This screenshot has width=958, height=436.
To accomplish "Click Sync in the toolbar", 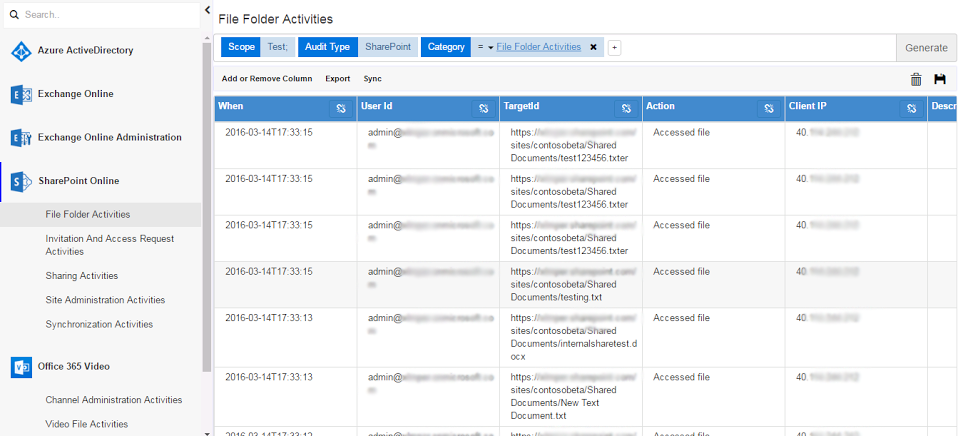I will click(x=373, y=79).
